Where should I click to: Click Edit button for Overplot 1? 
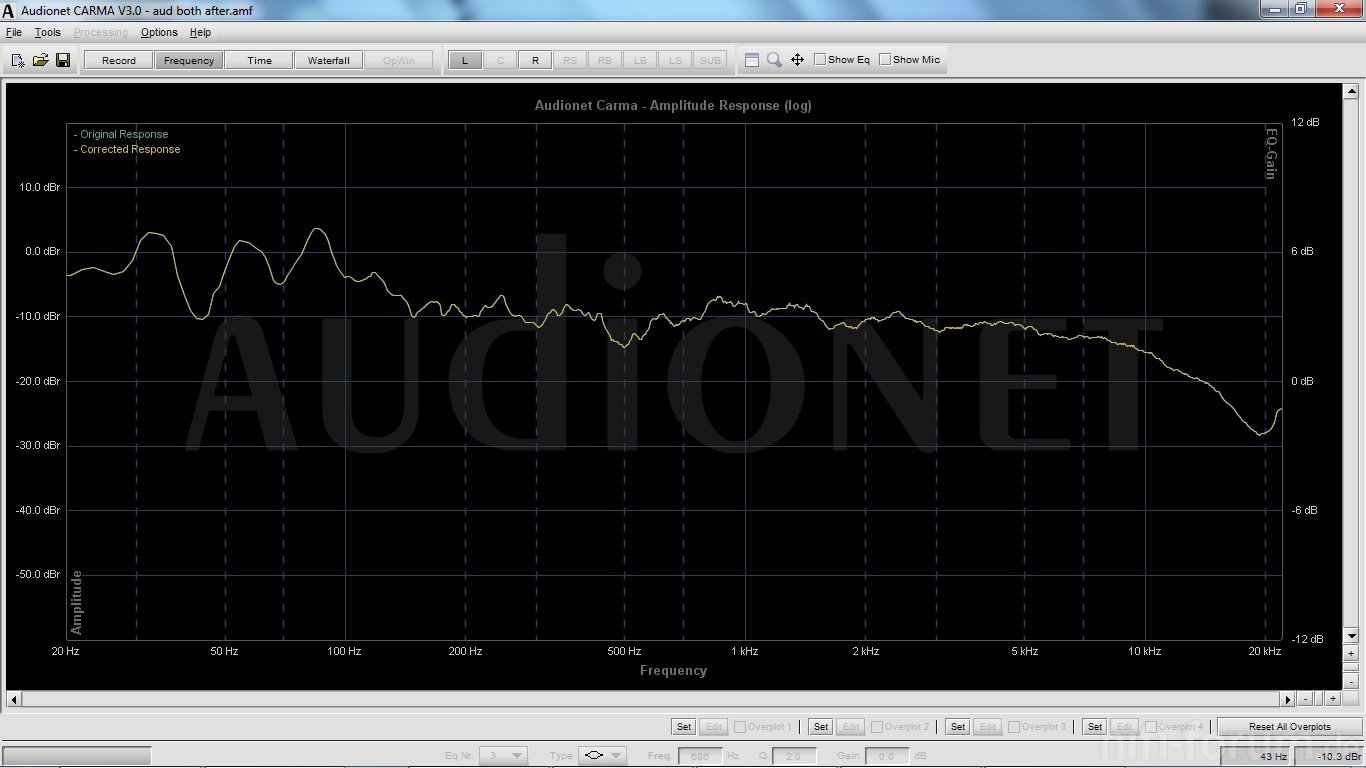[714, 727]
